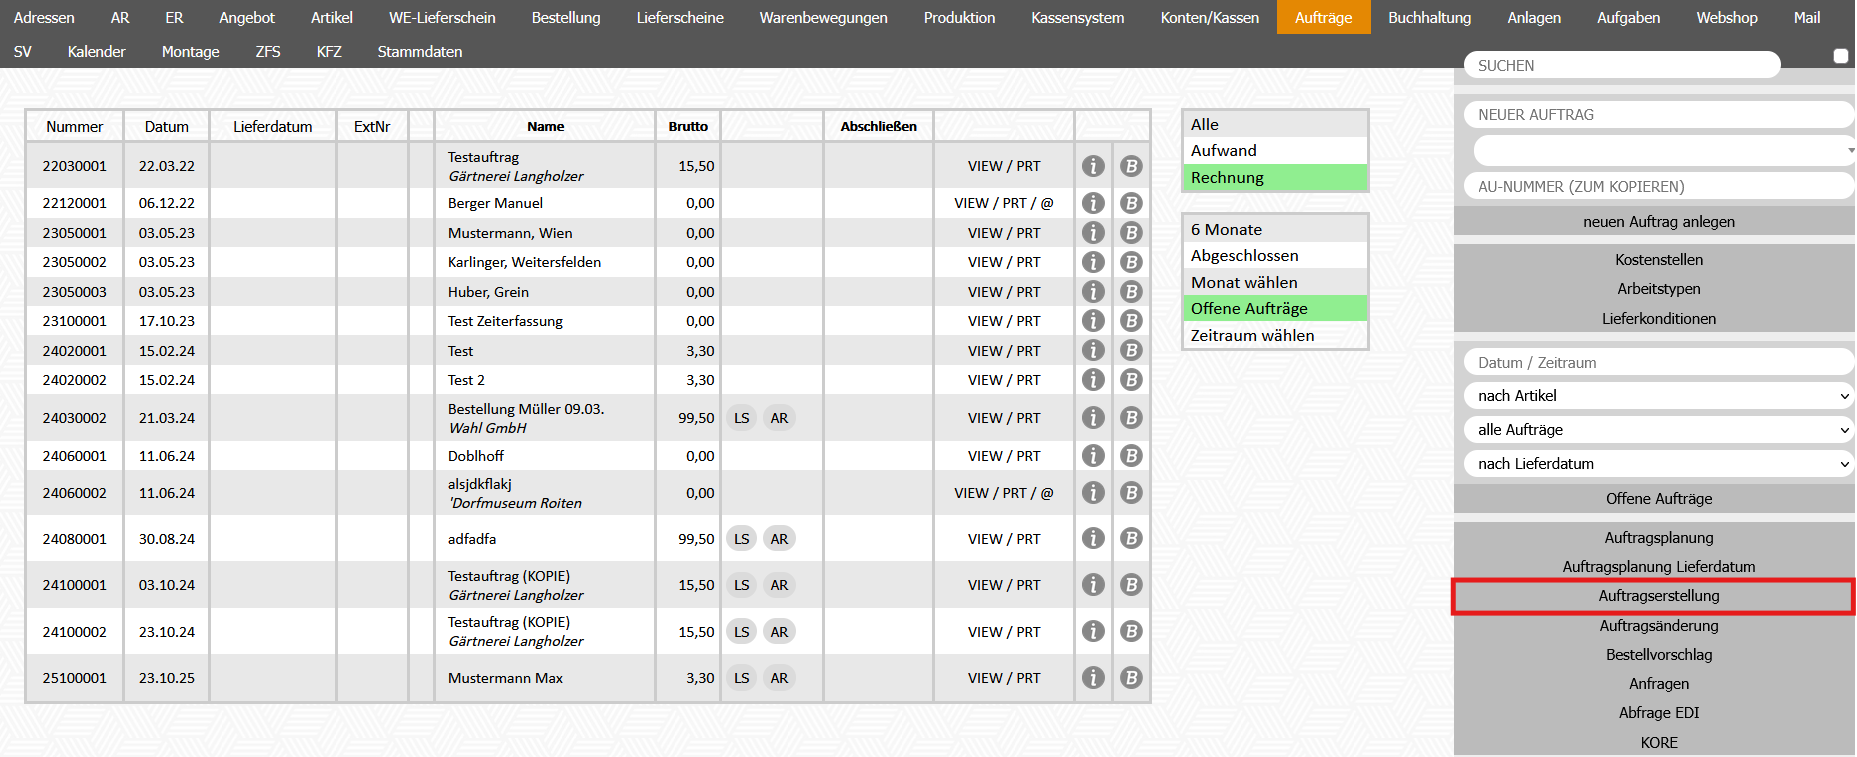This screenshot has width=1857, height=757.
Task: Open the Buchhaltung menu
Action: pos(1429,18)
